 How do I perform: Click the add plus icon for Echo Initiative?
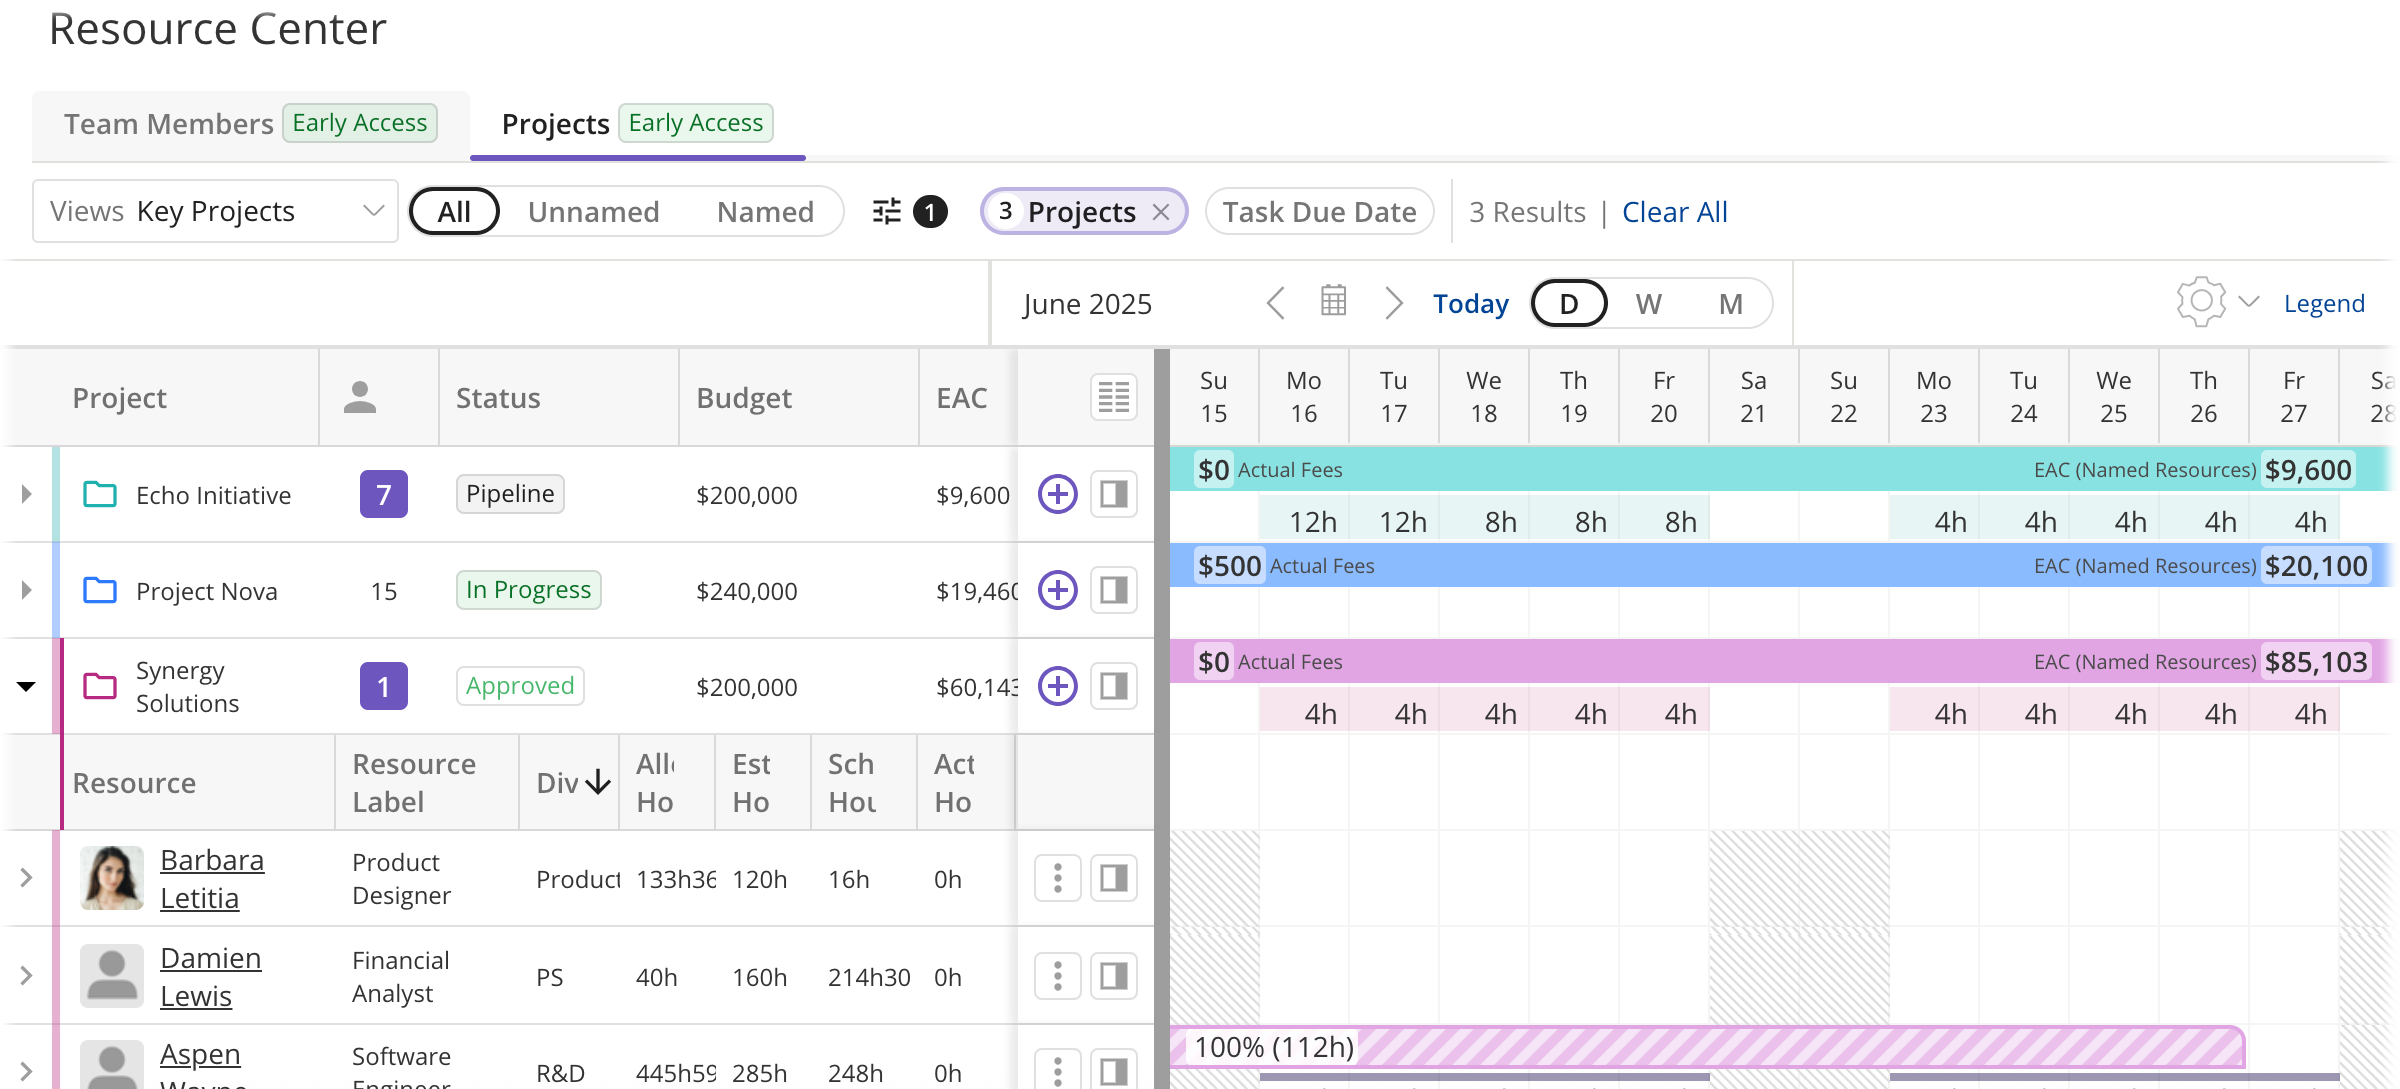(1057, 494)
